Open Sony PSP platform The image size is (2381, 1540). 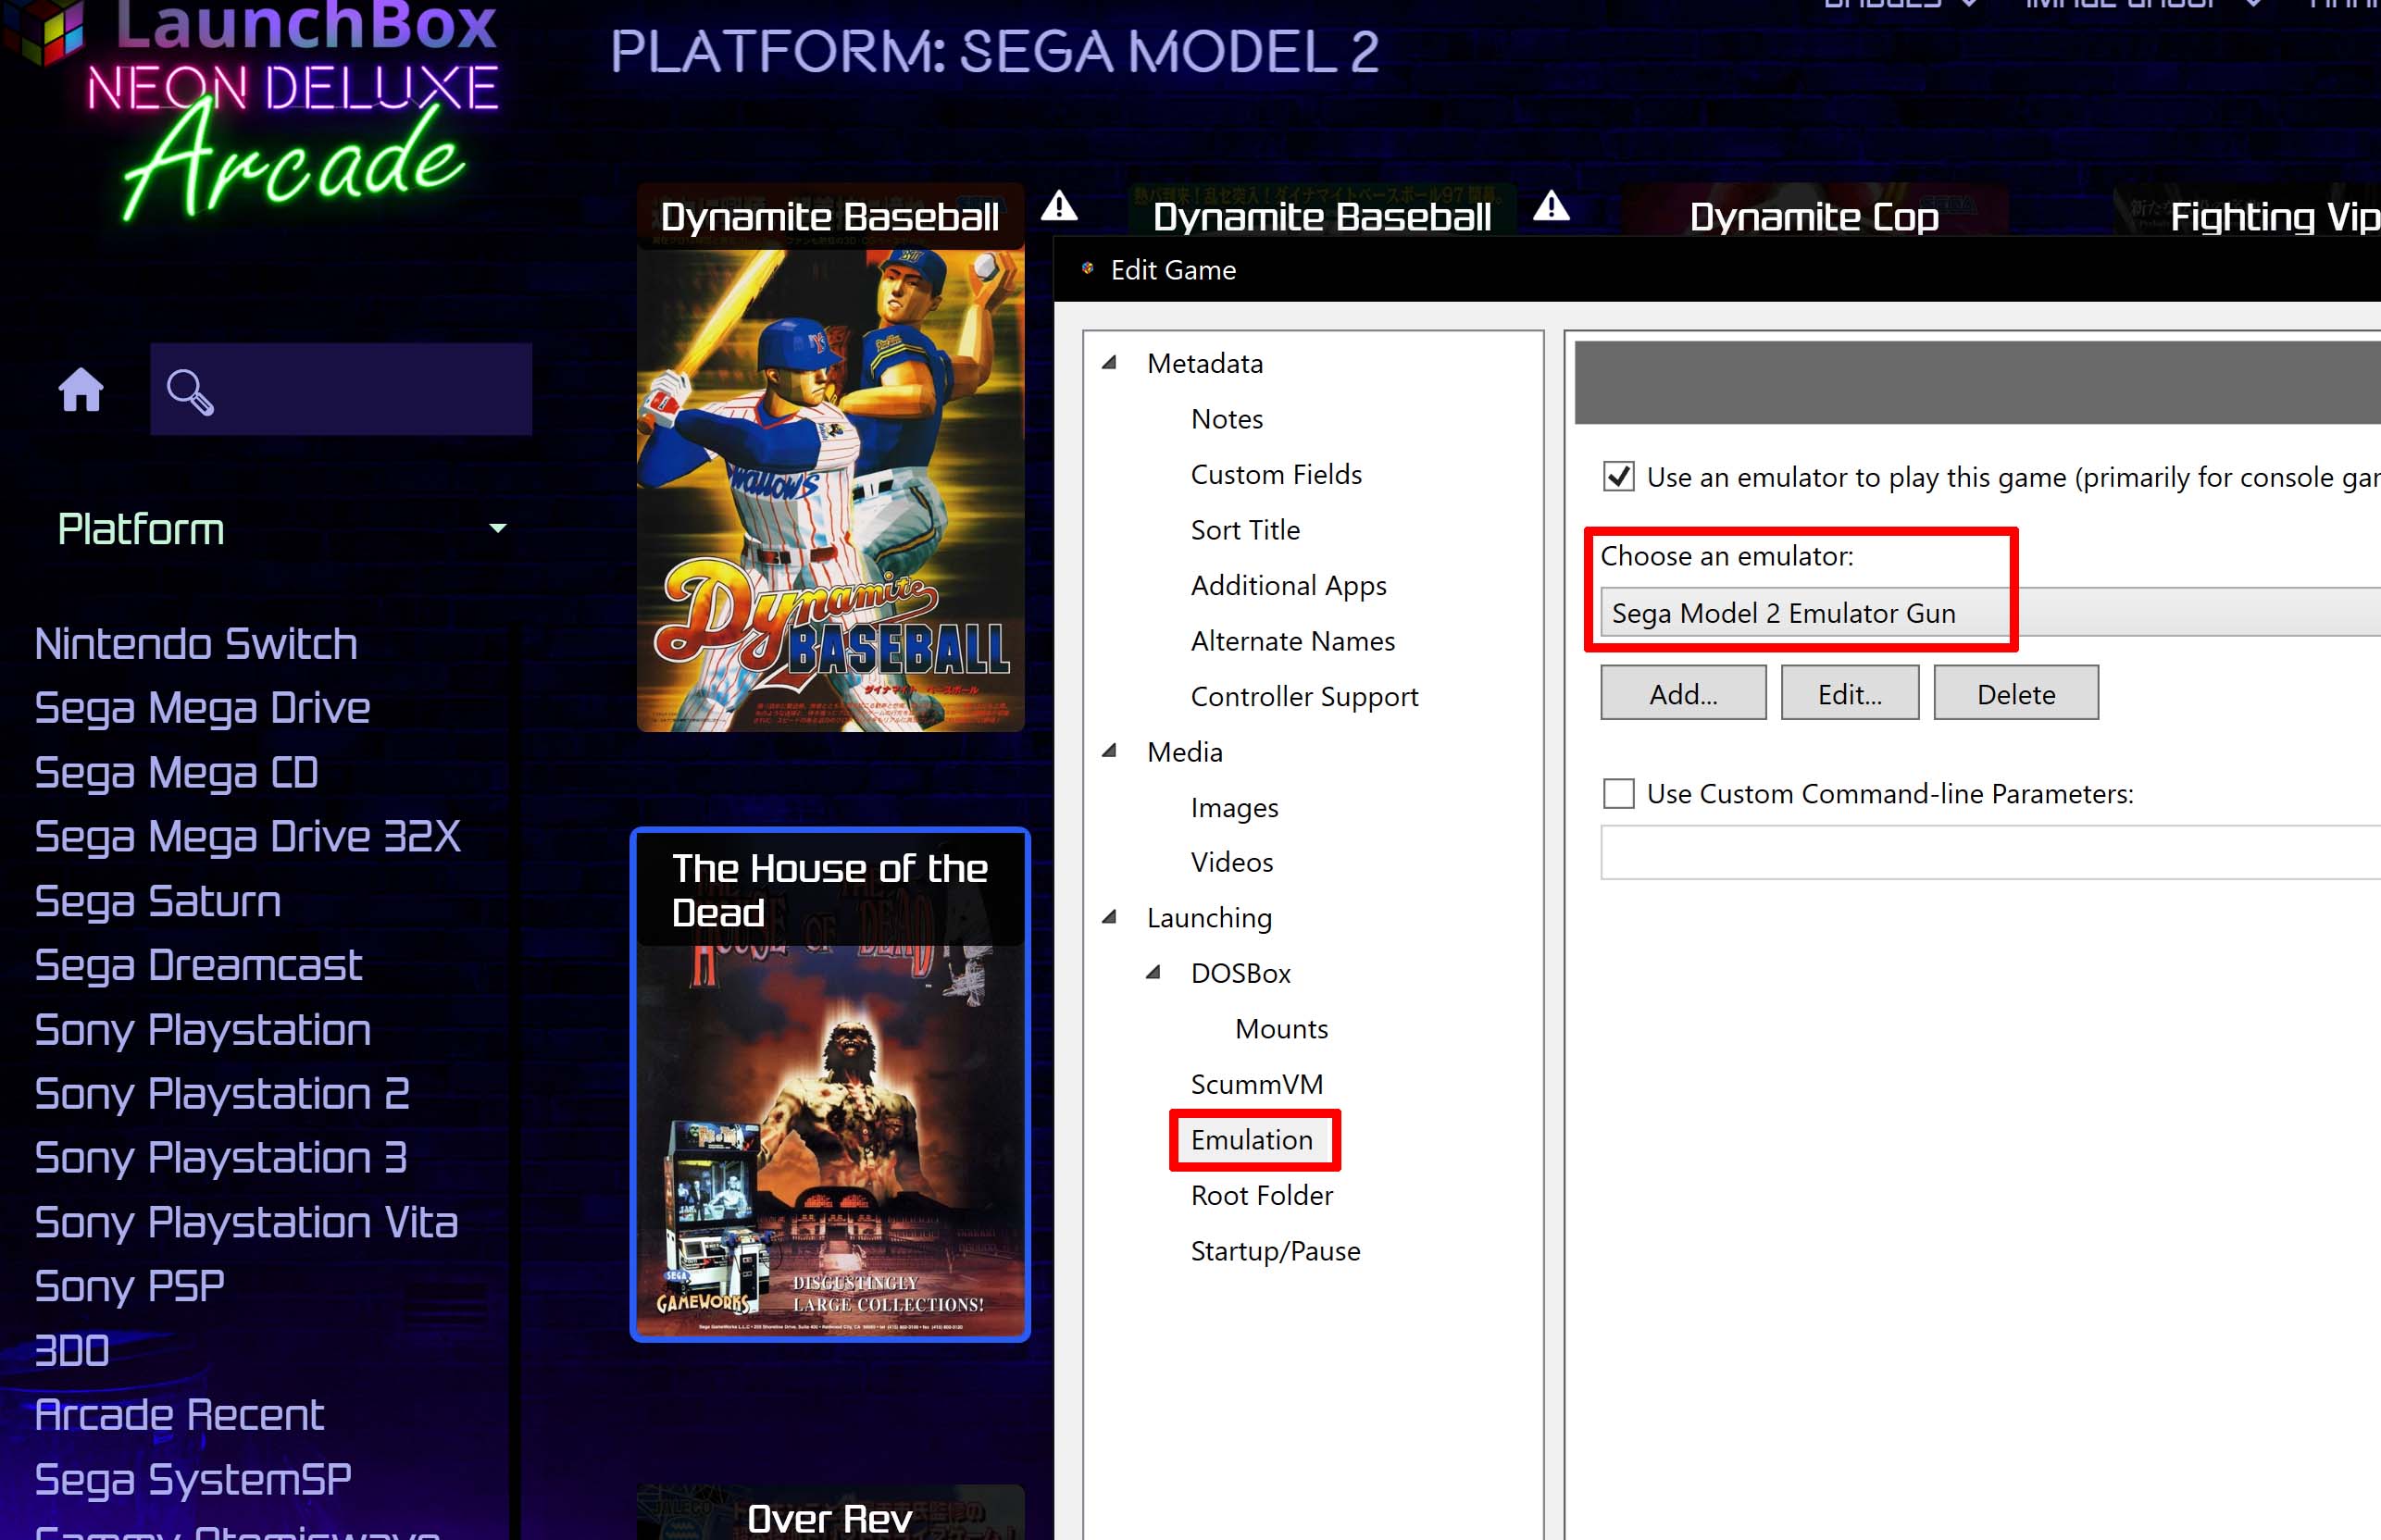pos(129,1286)
